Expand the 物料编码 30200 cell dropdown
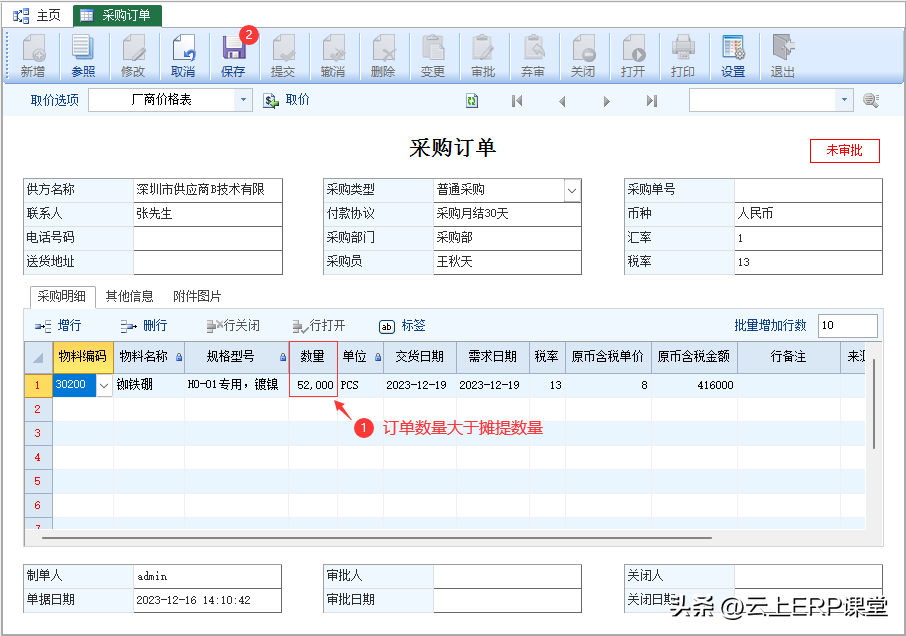 click(x=104, y=385)
